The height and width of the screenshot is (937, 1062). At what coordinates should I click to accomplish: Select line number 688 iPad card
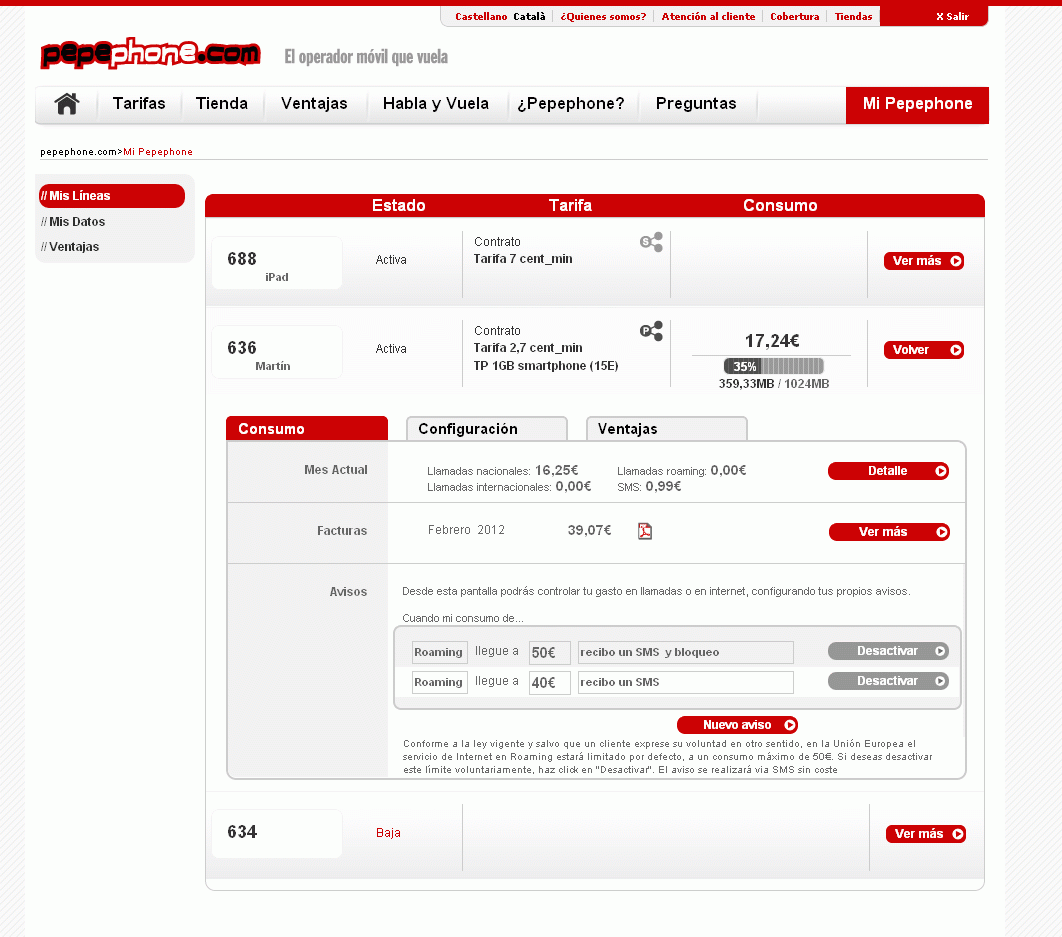(x=276, y=263)
